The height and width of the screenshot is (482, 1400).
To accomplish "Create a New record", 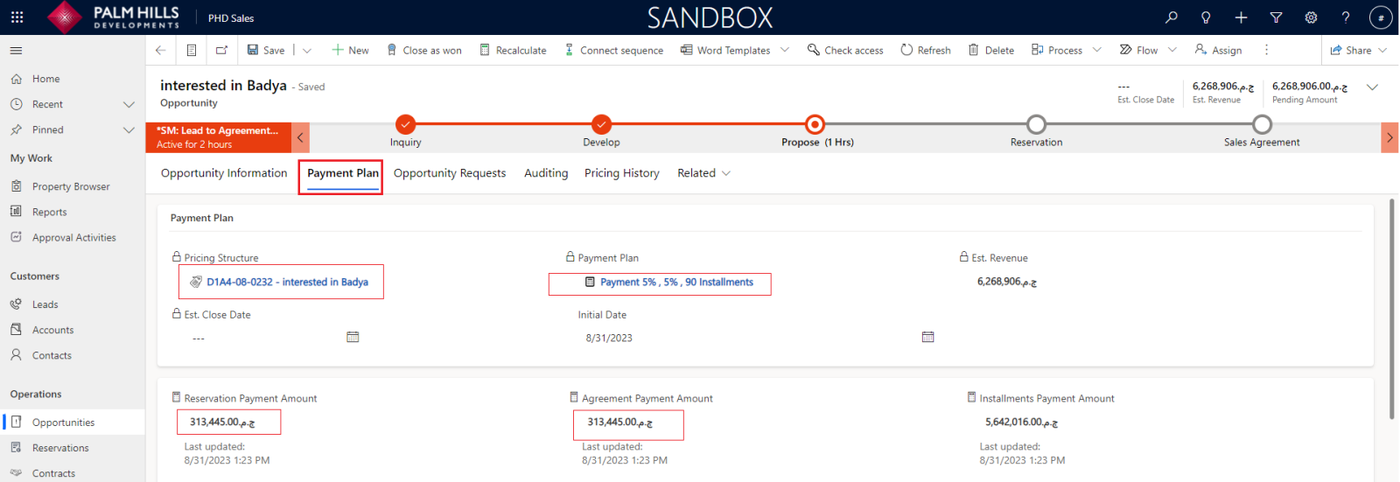I will (350, 50).
